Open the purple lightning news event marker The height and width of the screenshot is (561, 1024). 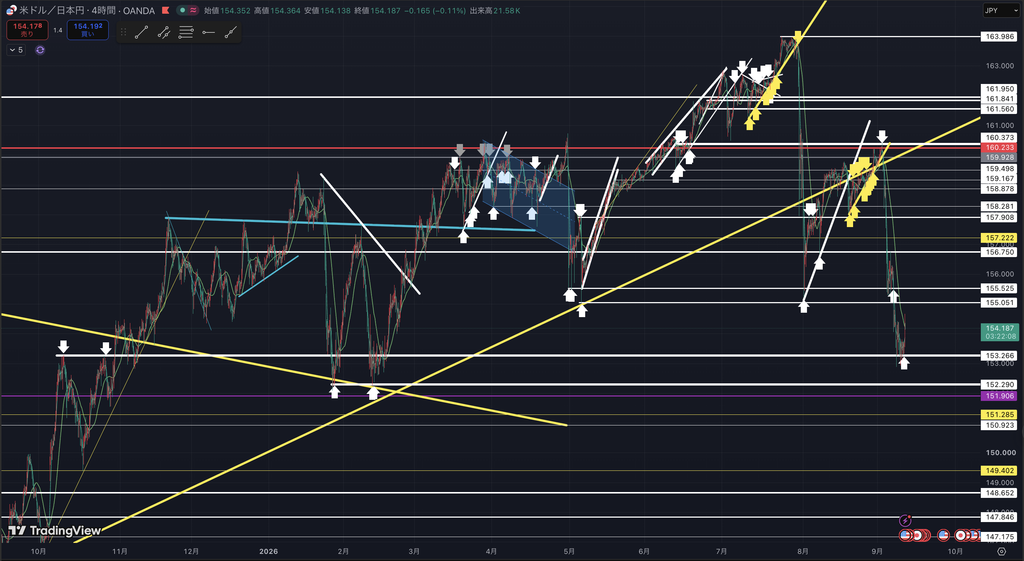(905, 521)
